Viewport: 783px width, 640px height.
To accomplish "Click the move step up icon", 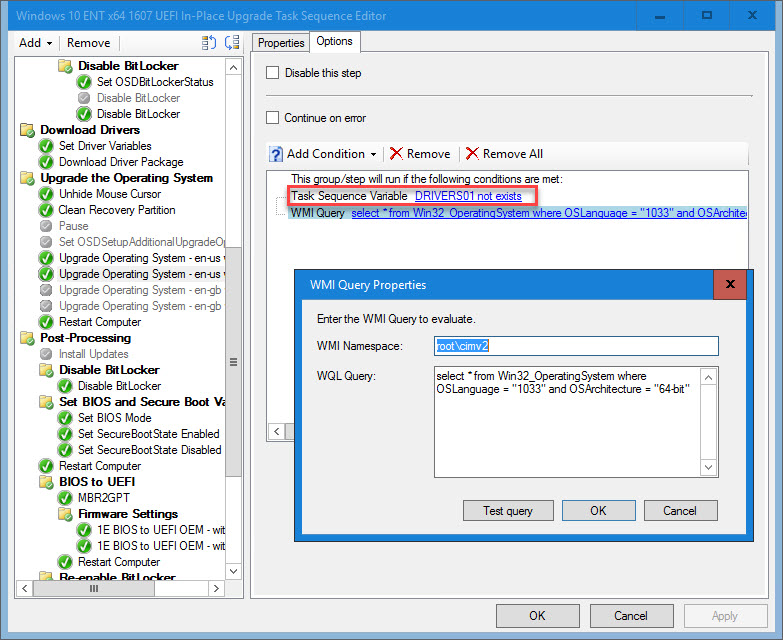I will pyautogui.click(x=209, y=43).
